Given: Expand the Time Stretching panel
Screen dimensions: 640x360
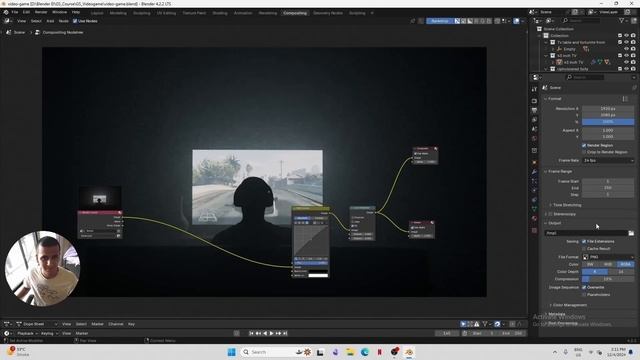Looking at the screenshot, I should point(567,205).
